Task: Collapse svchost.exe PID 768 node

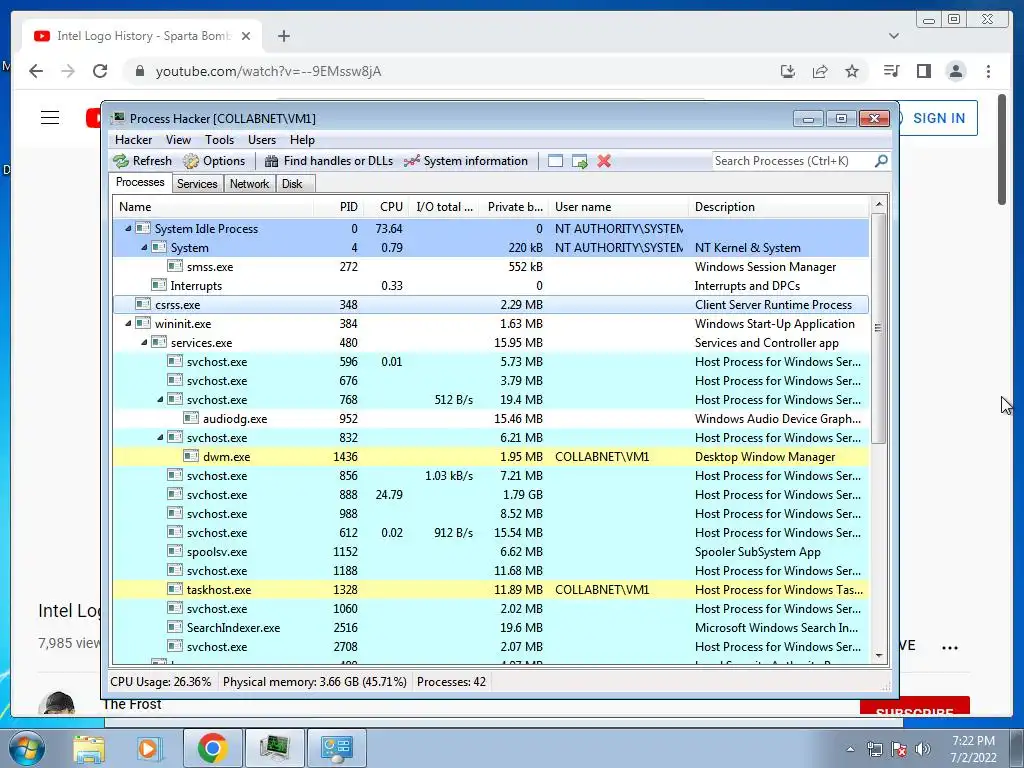Action: [x=160, y=400]
